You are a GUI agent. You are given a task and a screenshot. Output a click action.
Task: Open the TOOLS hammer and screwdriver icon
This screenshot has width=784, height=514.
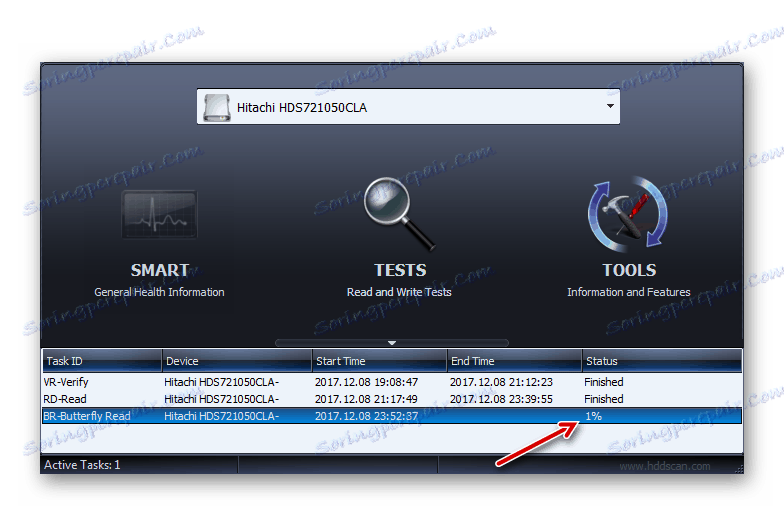tap(628, 214)
